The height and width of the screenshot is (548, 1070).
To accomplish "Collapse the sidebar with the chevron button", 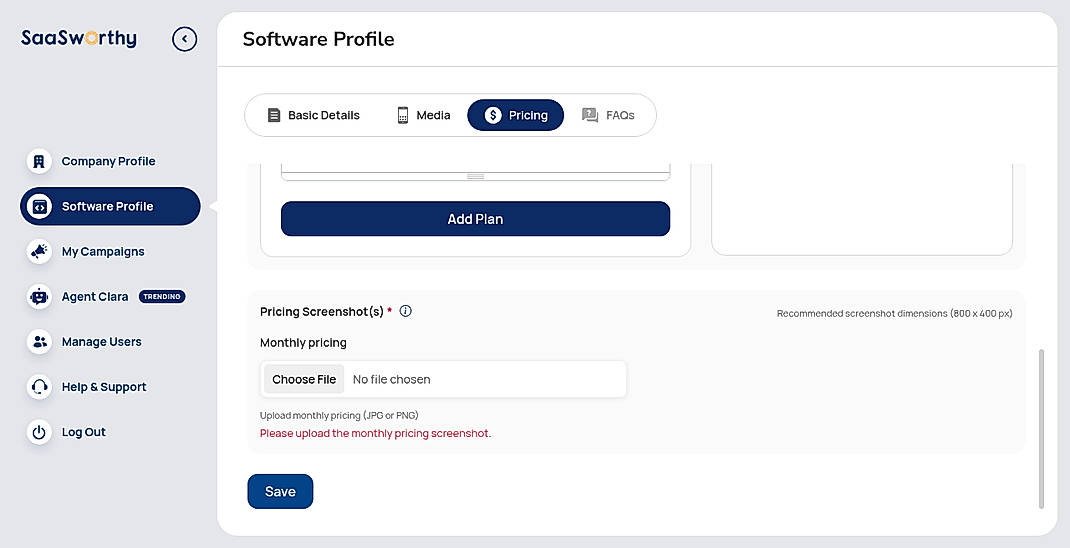I will click(184, 39).
